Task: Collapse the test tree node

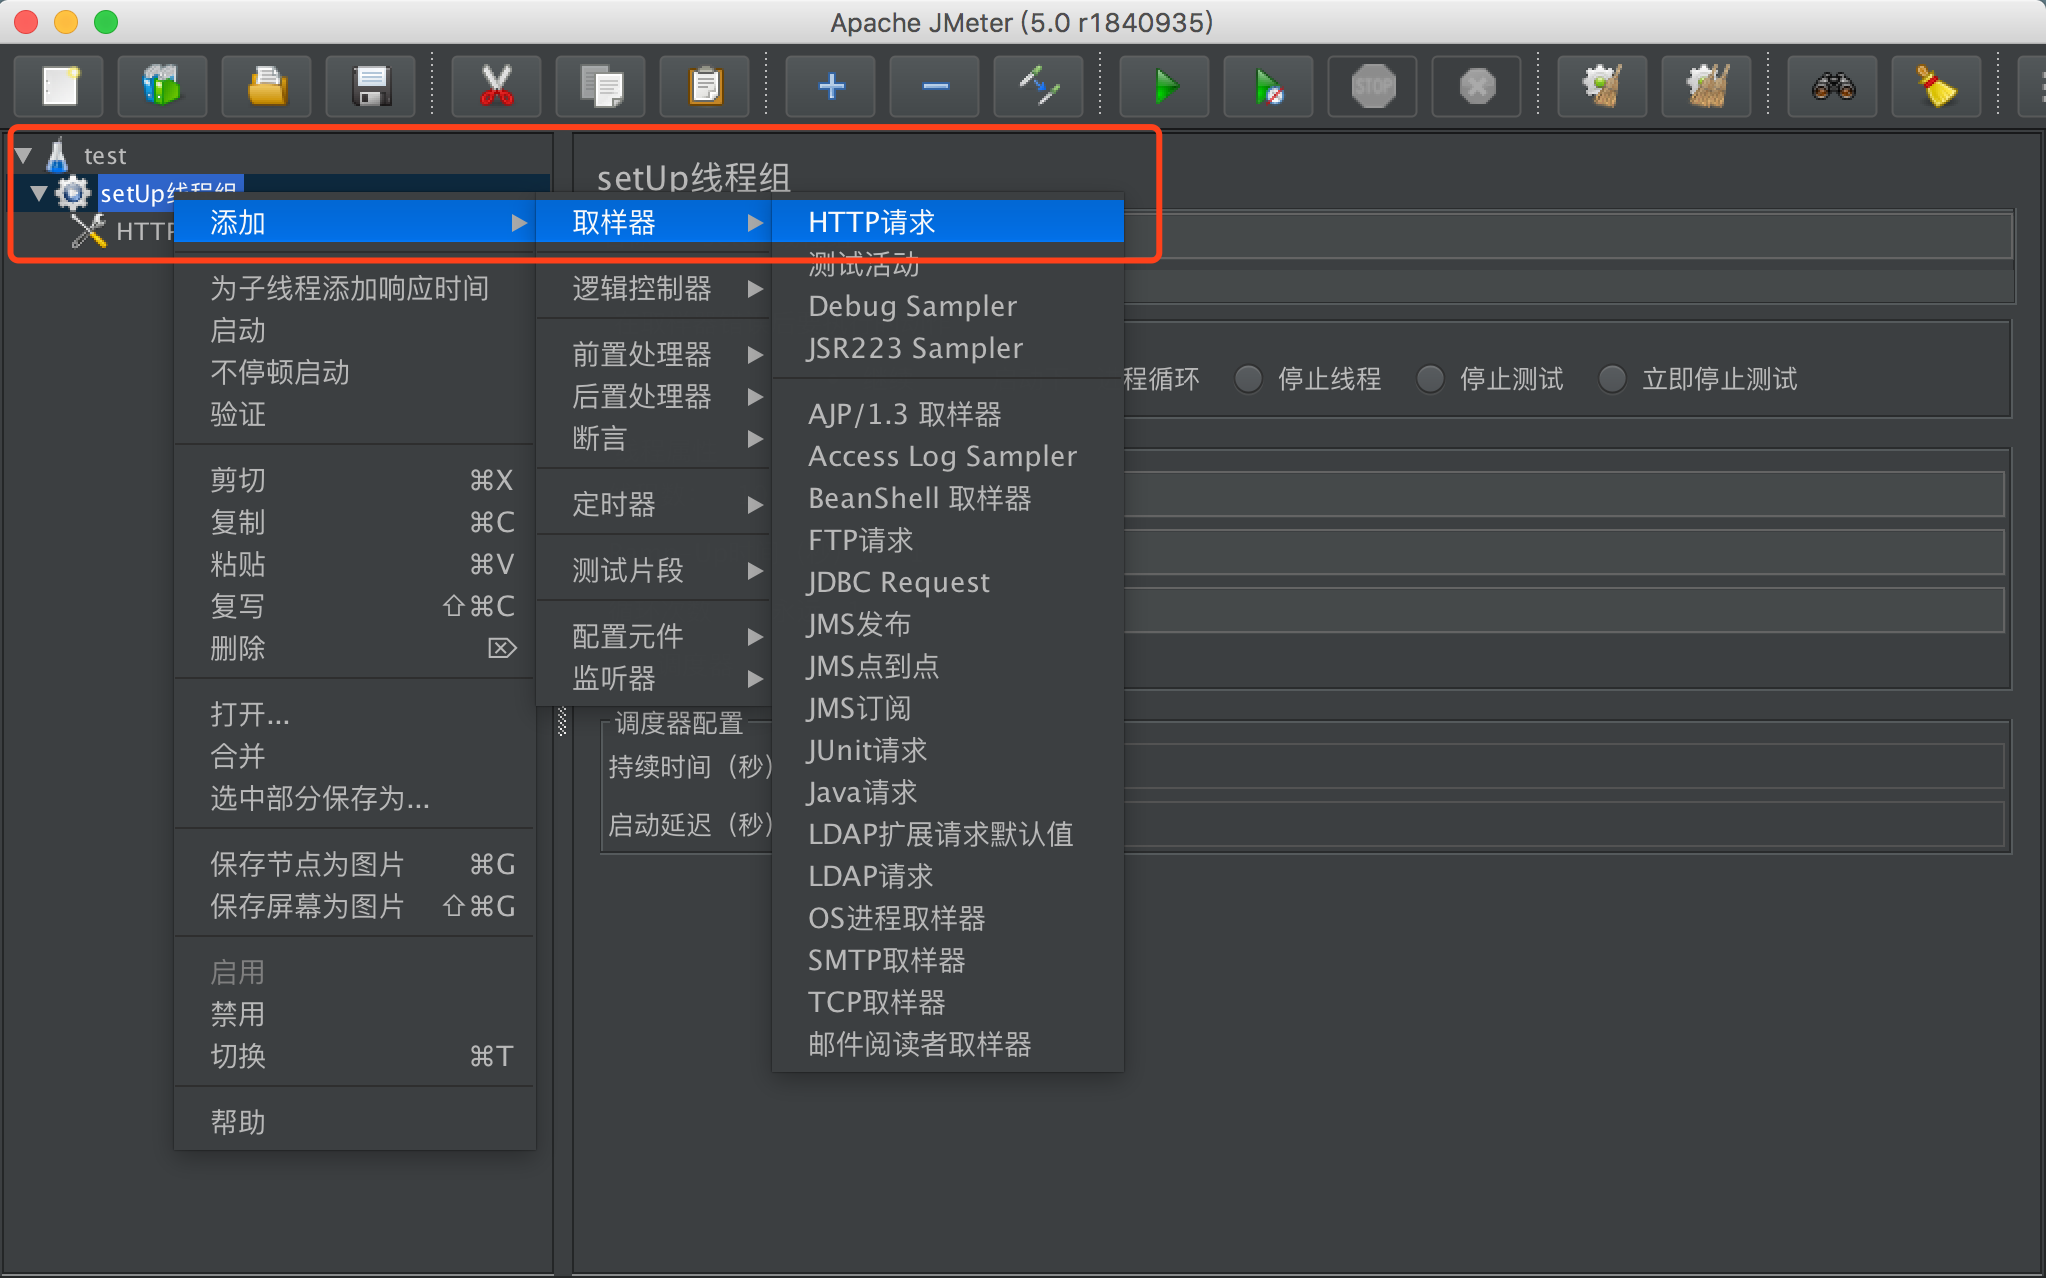Action: pos(24,156)
